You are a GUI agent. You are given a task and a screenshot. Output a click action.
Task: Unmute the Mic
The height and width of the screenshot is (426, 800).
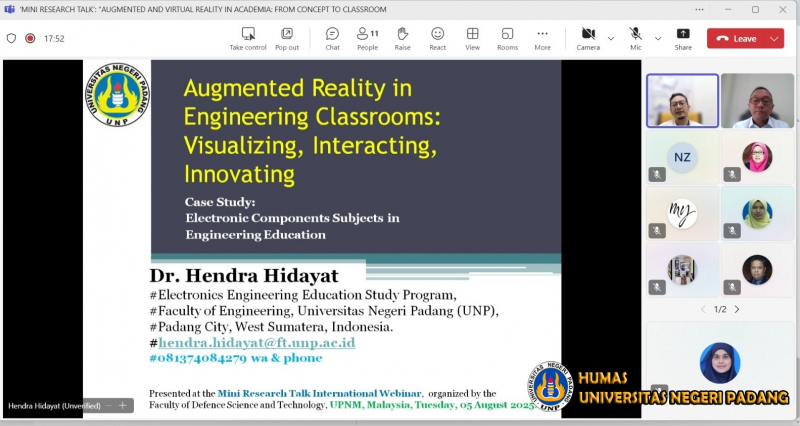click(635, 39)
